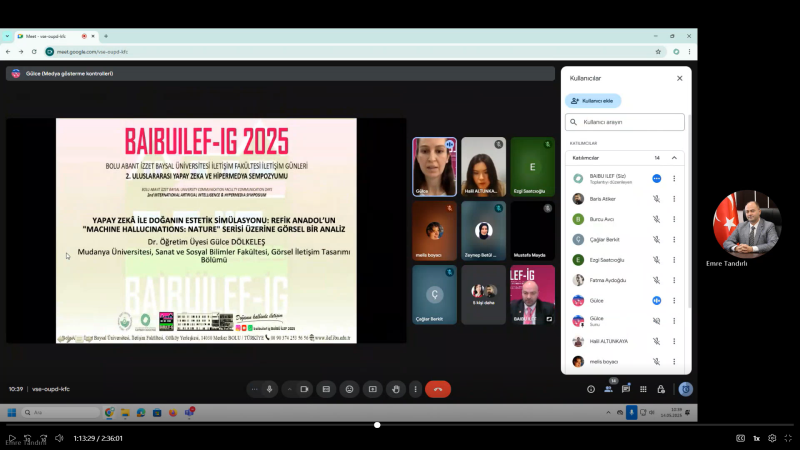This screenshot has width=800, height=450.
Task: Click the muted mic icon for Barış Atiker
Action: (x=657, y=198)
